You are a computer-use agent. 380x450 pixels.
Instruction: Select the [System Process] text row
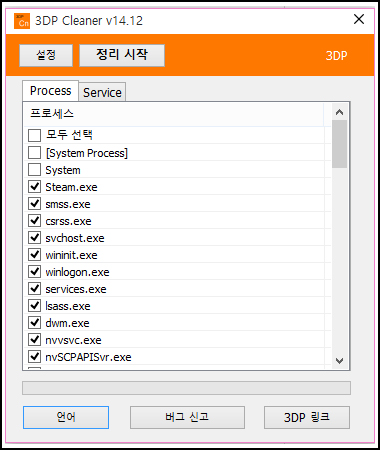tap(87, 153)
